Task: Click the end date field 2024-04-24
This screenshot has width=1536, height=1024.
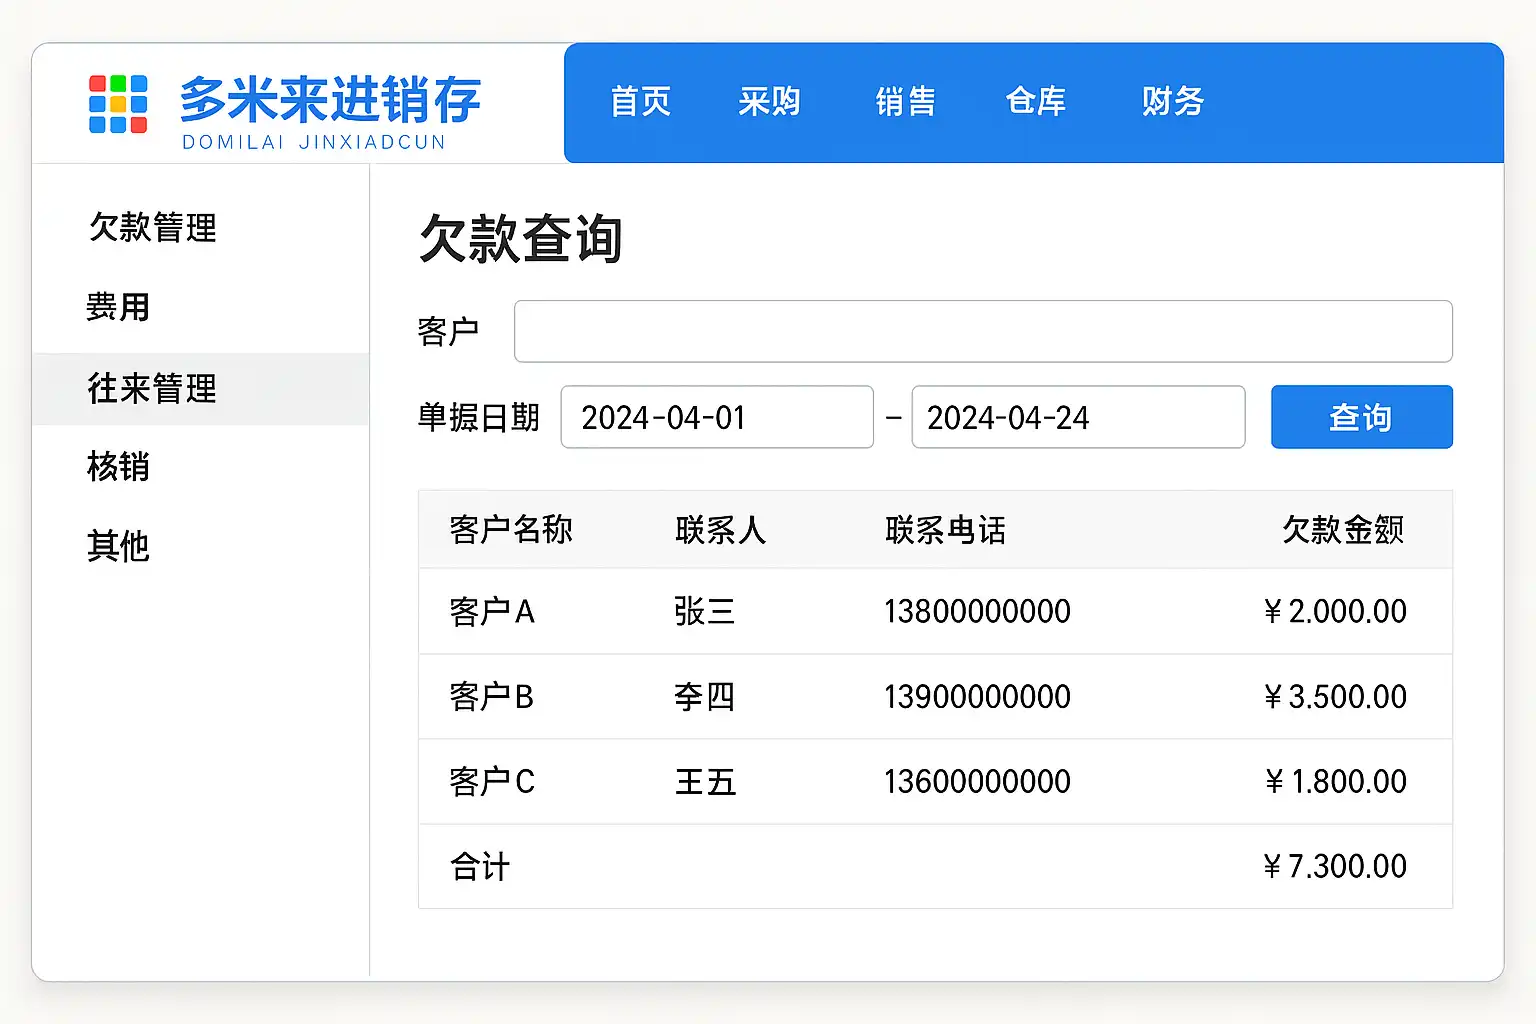Action: coord(1077,417)
